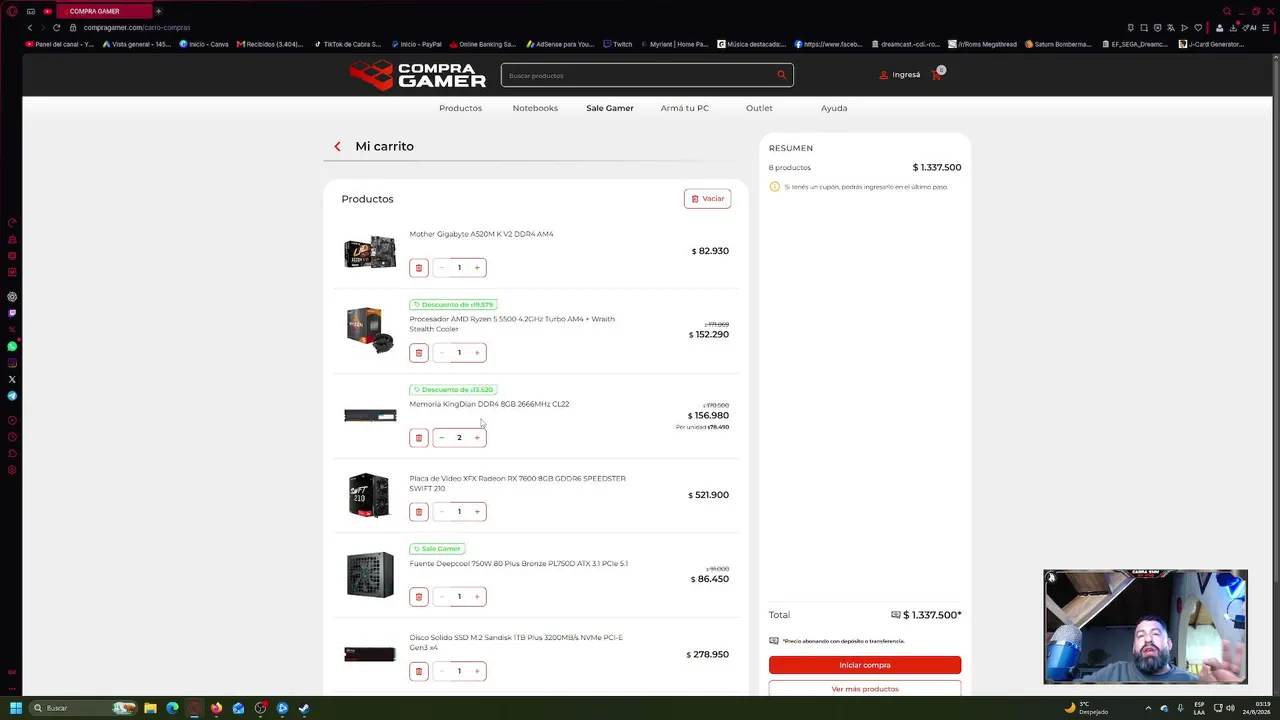Click the total price $ 1.337.500 in Resumen
This screenshot has height=720, width=1280.
click(x=937, y=168)
